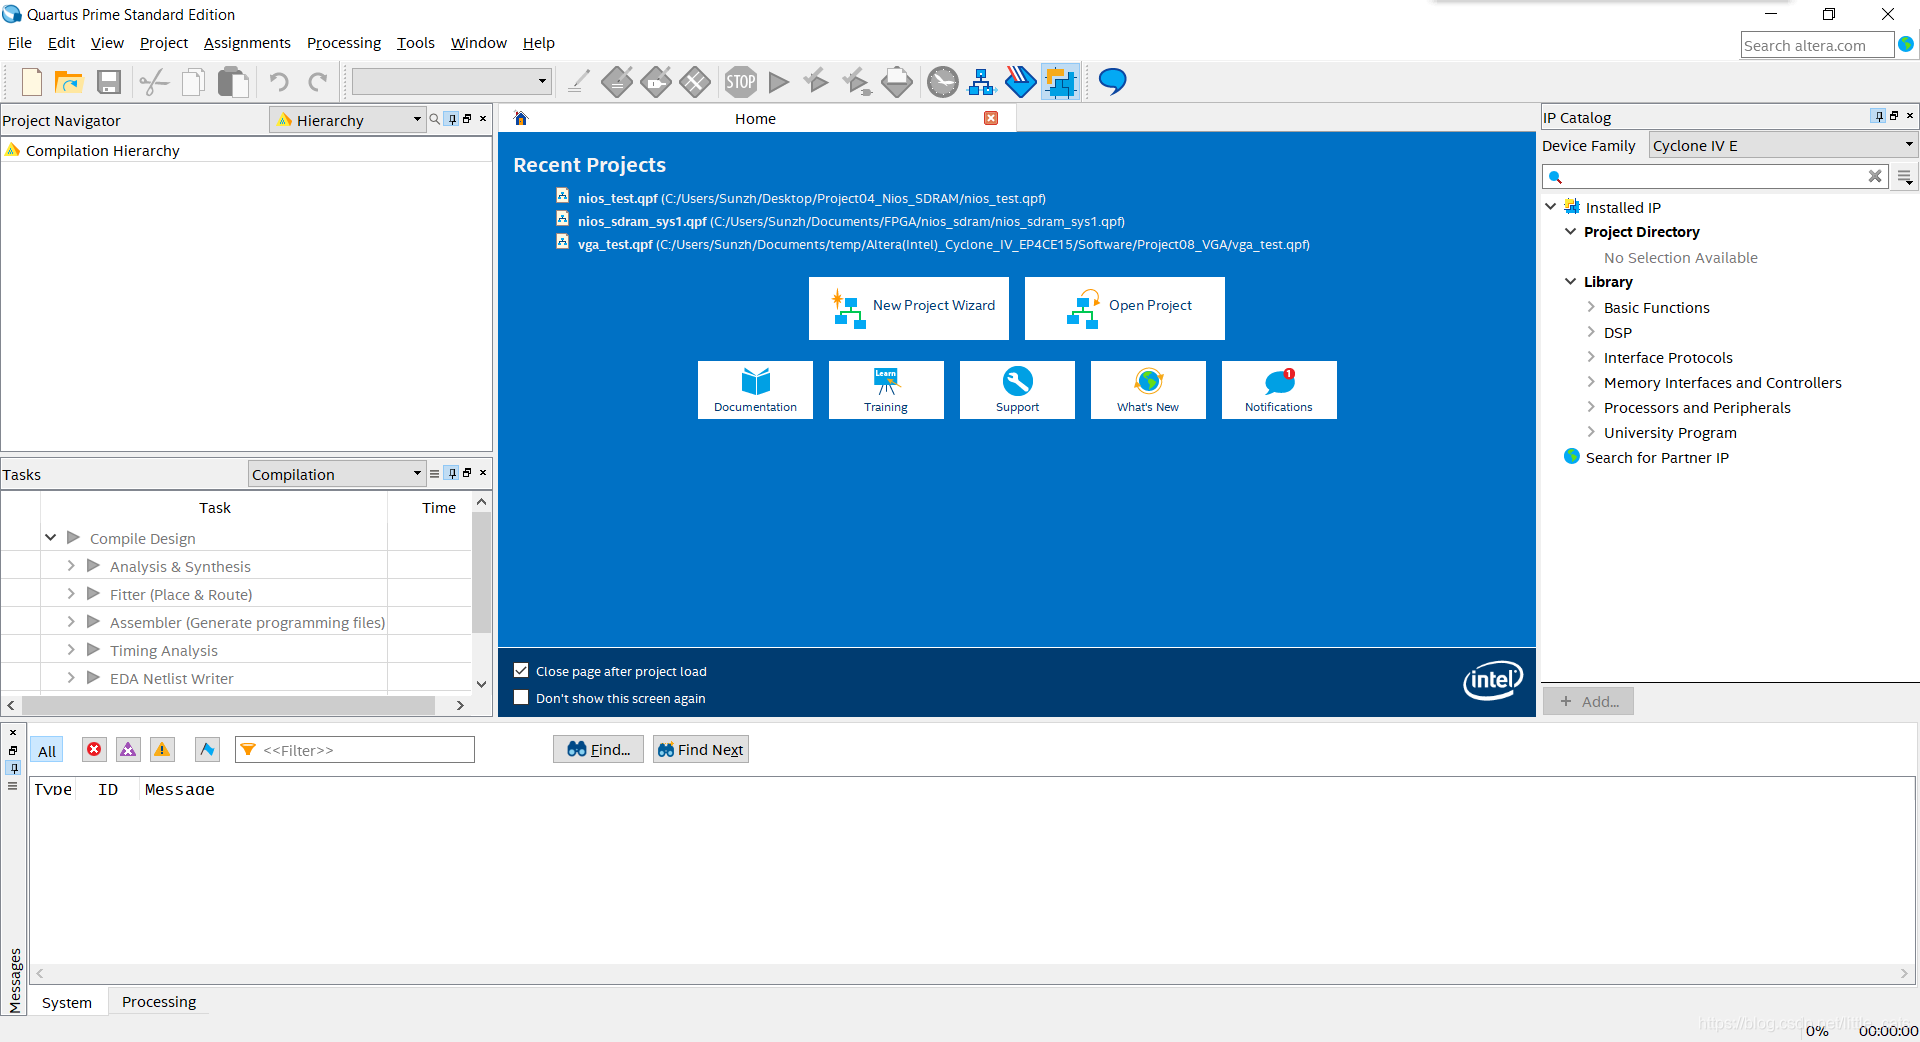
Task: Click the Find Next button
Action: [x=701, y=750]
